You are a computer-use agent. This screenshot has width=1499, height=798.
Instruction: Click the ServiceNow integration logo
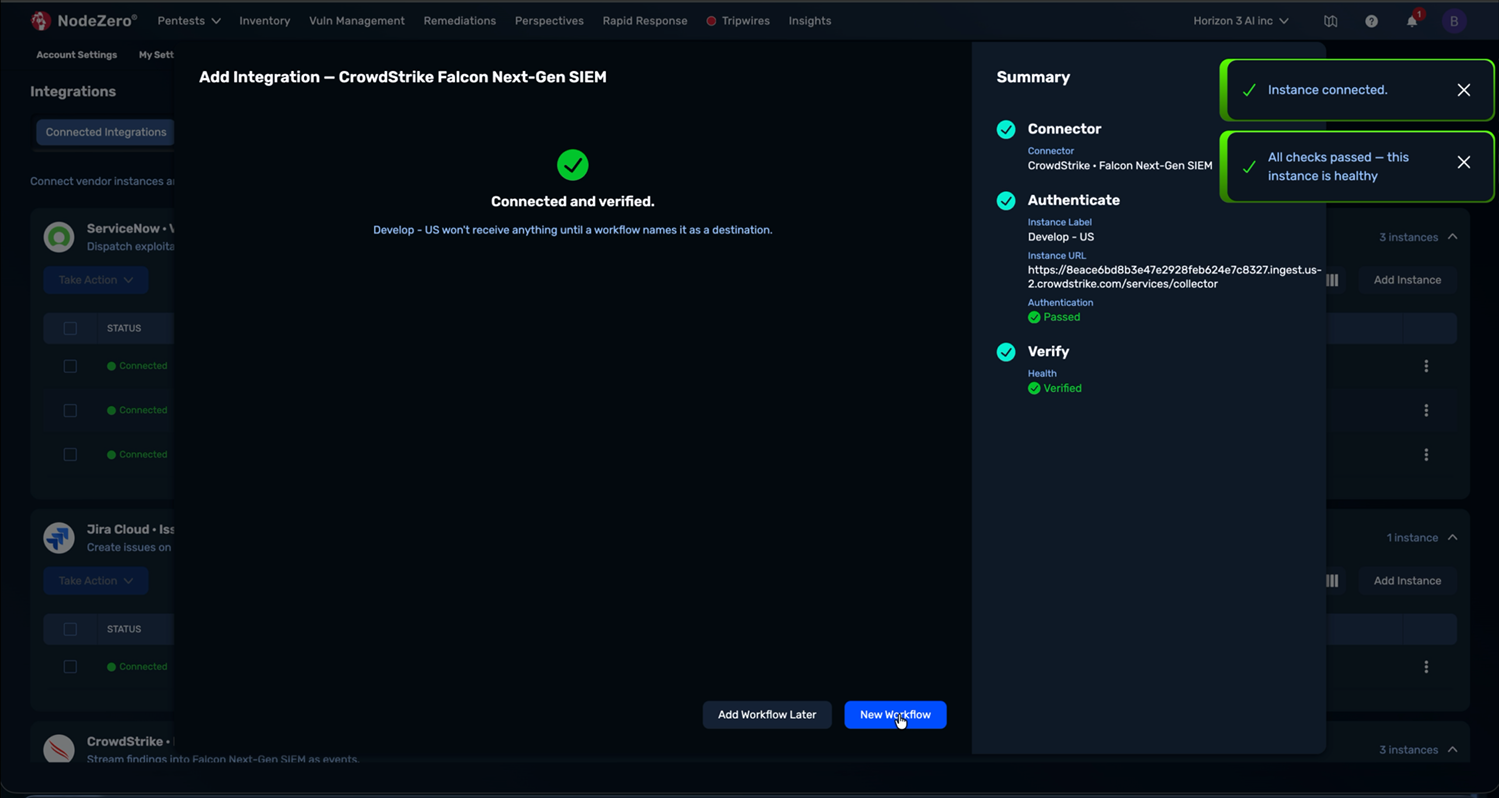59,237
